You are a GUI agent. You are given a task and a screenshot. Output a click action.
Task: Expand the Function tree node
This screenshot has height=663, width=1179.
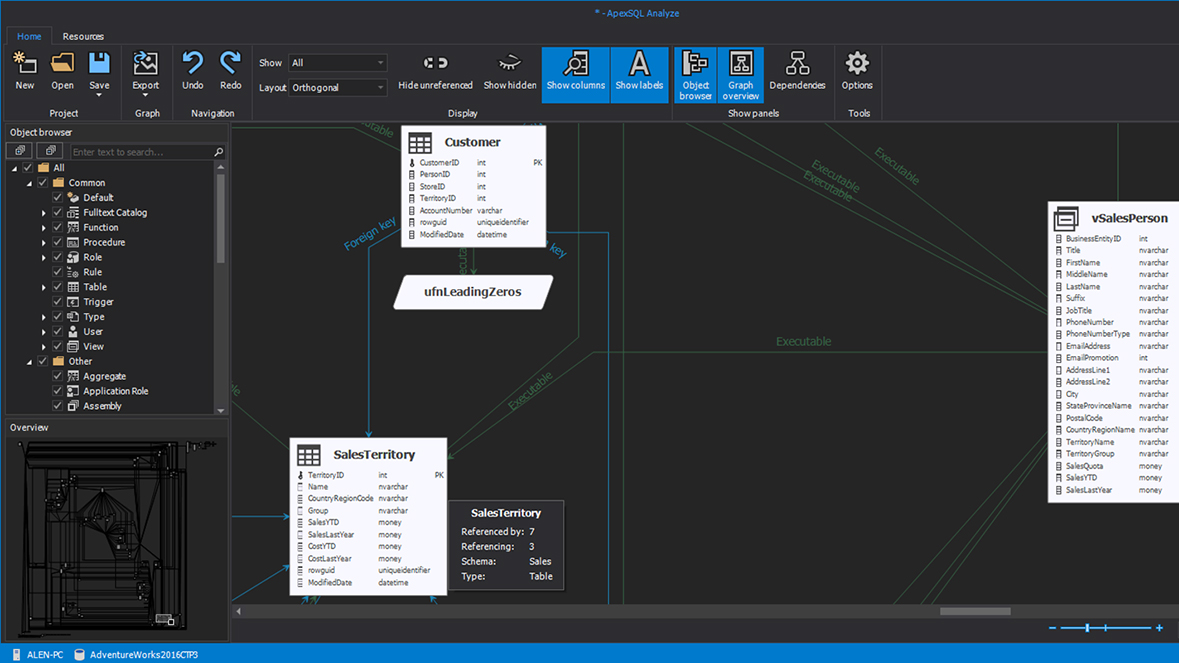tap(44, 228)
